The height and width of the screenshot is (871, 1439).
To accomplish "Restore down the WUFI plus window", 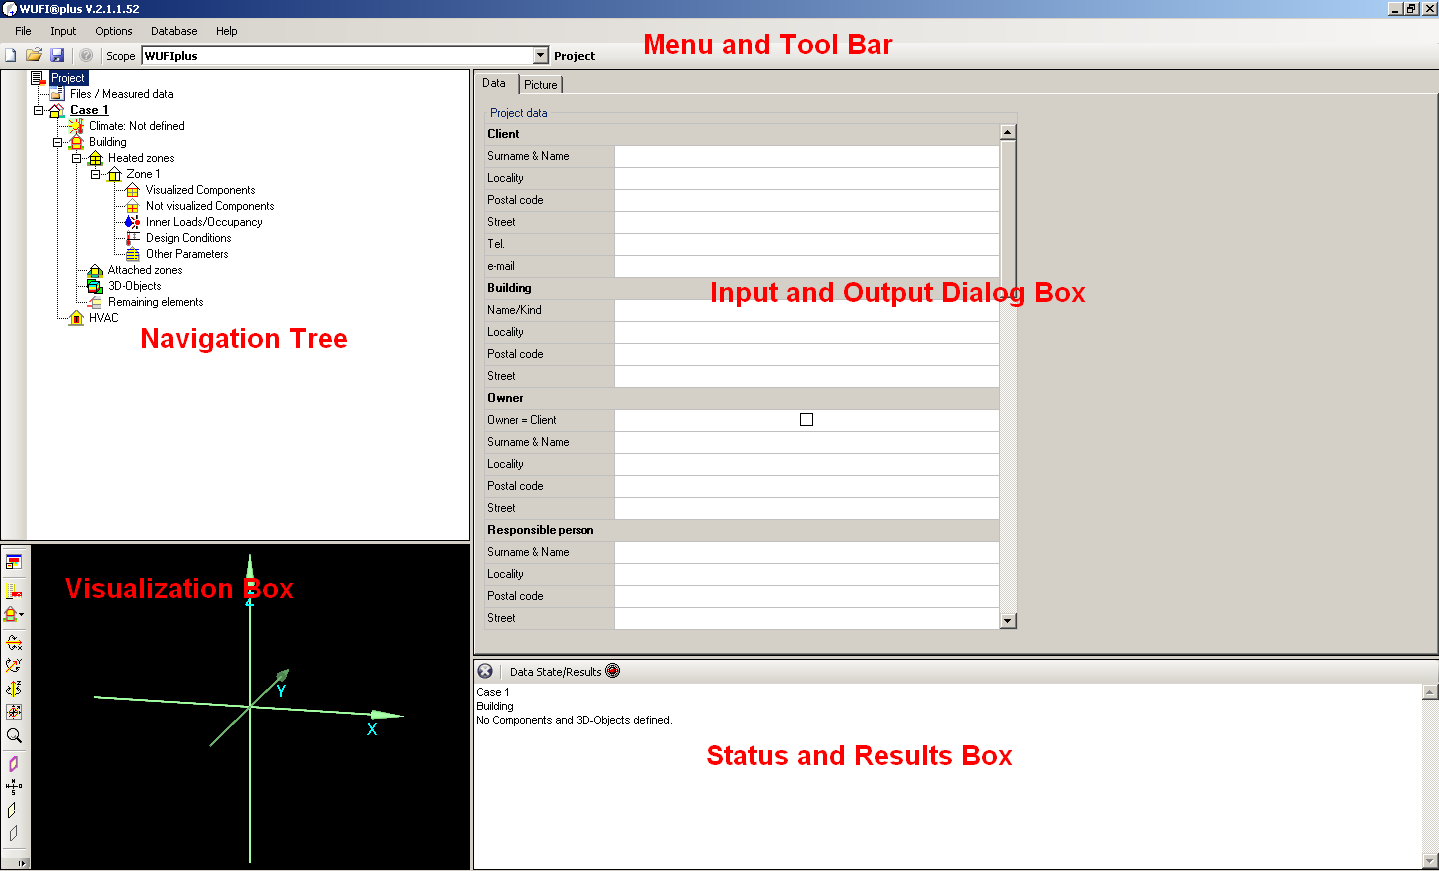I will [x=1411, y=8].
